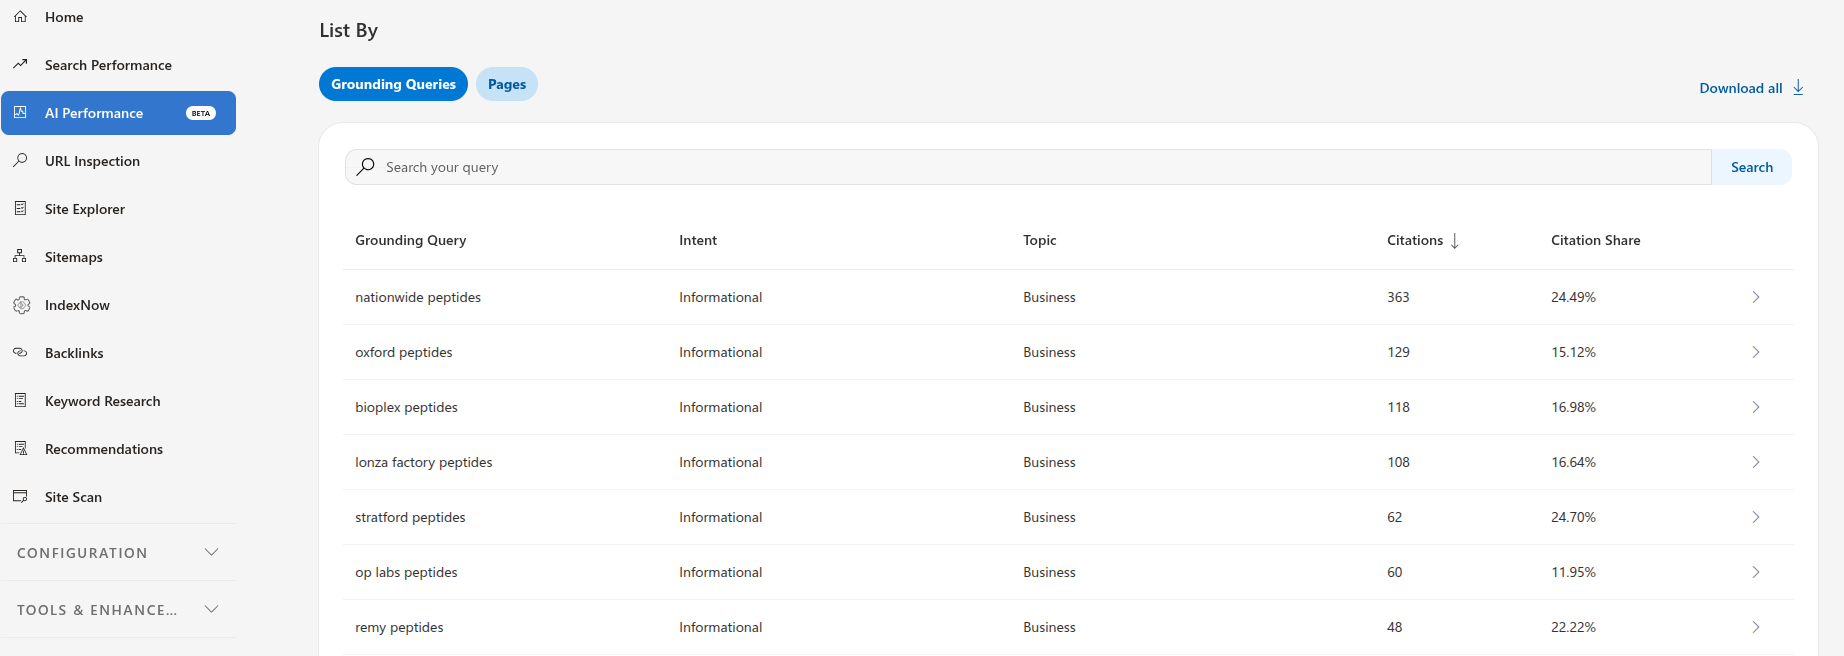The image size is (1844, 656).
Task: Click the IndexNow gear icon
Action: [21, 305]
